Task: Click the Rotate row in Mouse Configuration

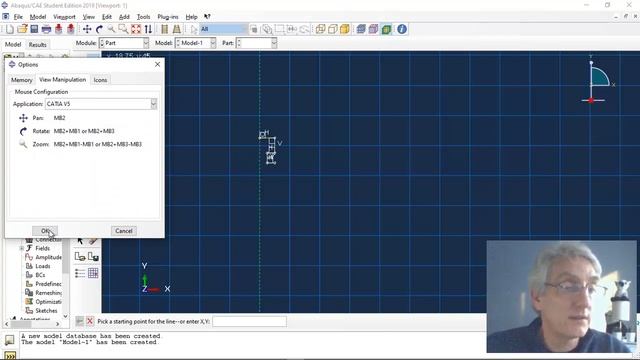Action: tap(67, 131)
